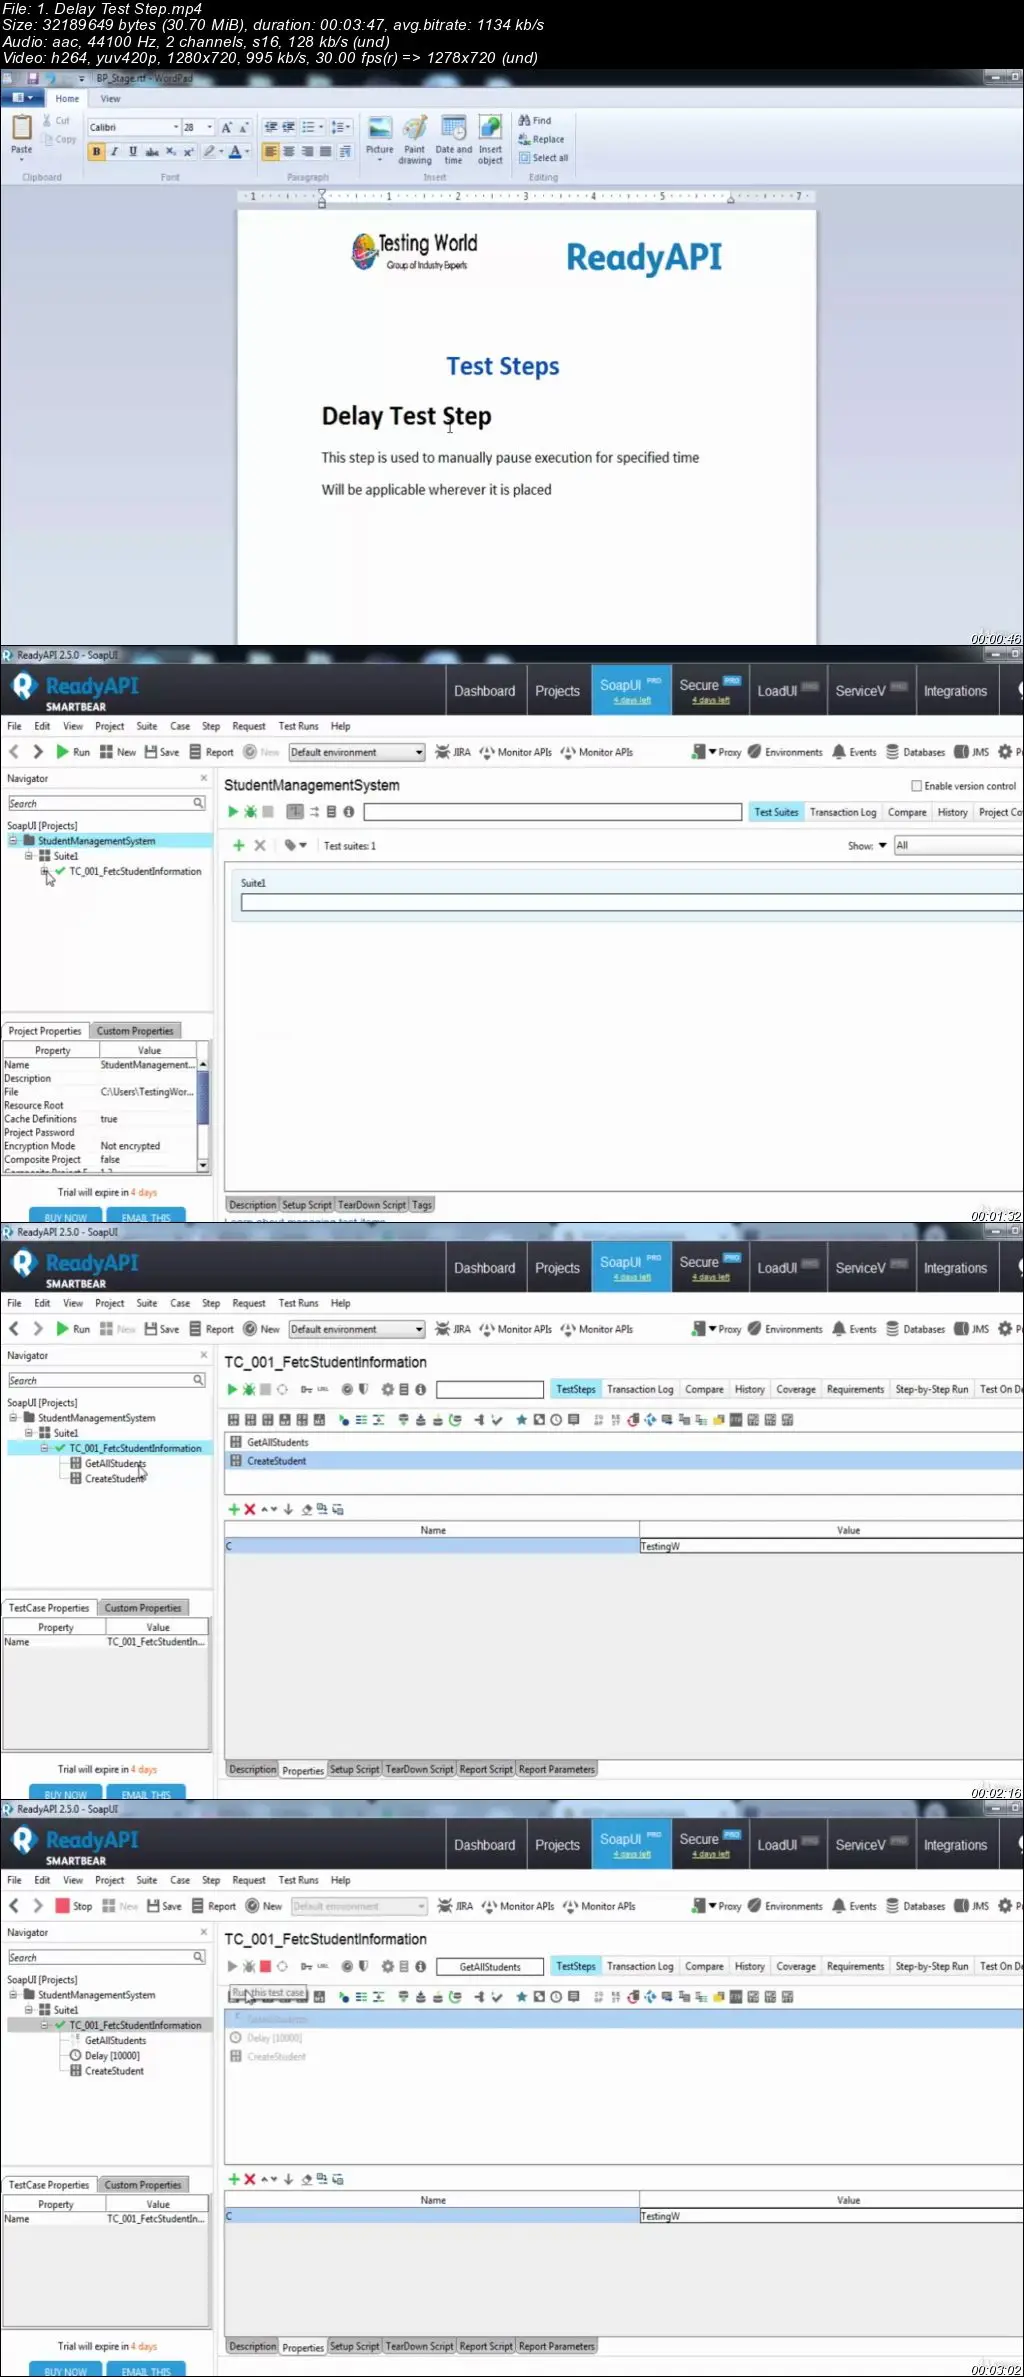Click the red stop square beside the 'GetAllStudents' progress box
Image resolution: width=1024 pixels, height=2377 pixels.
[266, 1966]
